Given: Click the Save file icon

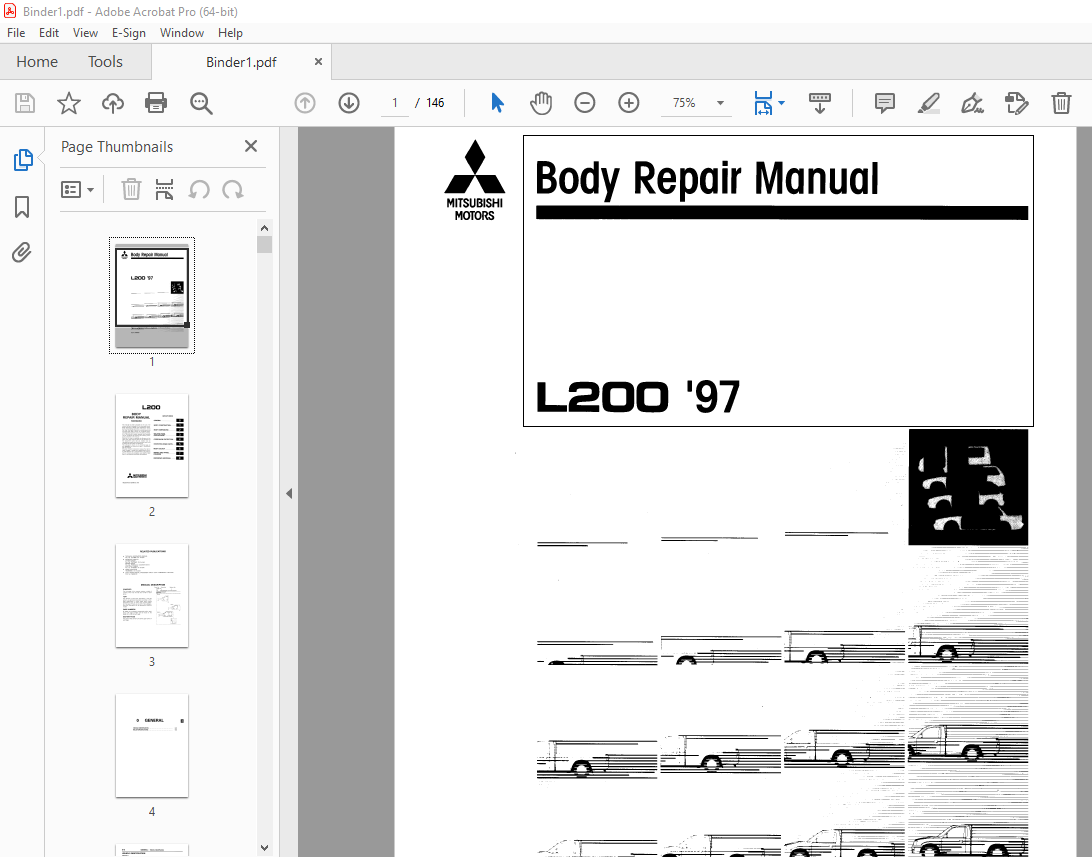Looking at the screenshot, I should point(25,103).
